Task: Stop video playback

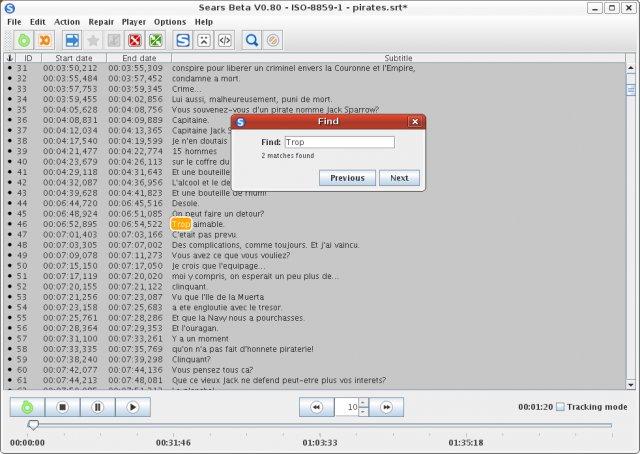Action: pos(62,407)
